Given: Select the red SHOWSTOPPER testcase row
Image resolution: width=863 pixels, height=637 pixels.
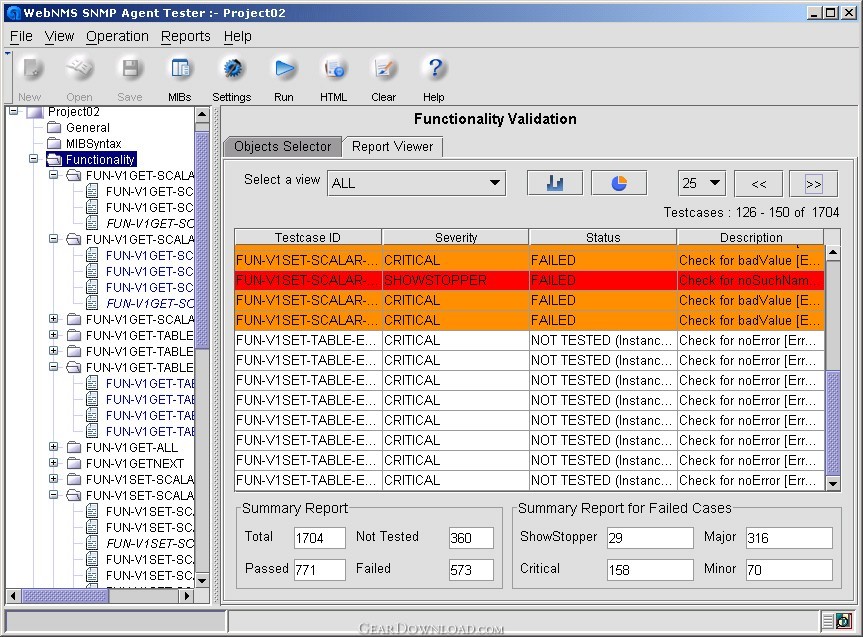Looking at the screenshot, I should click(x=529, y=280).
